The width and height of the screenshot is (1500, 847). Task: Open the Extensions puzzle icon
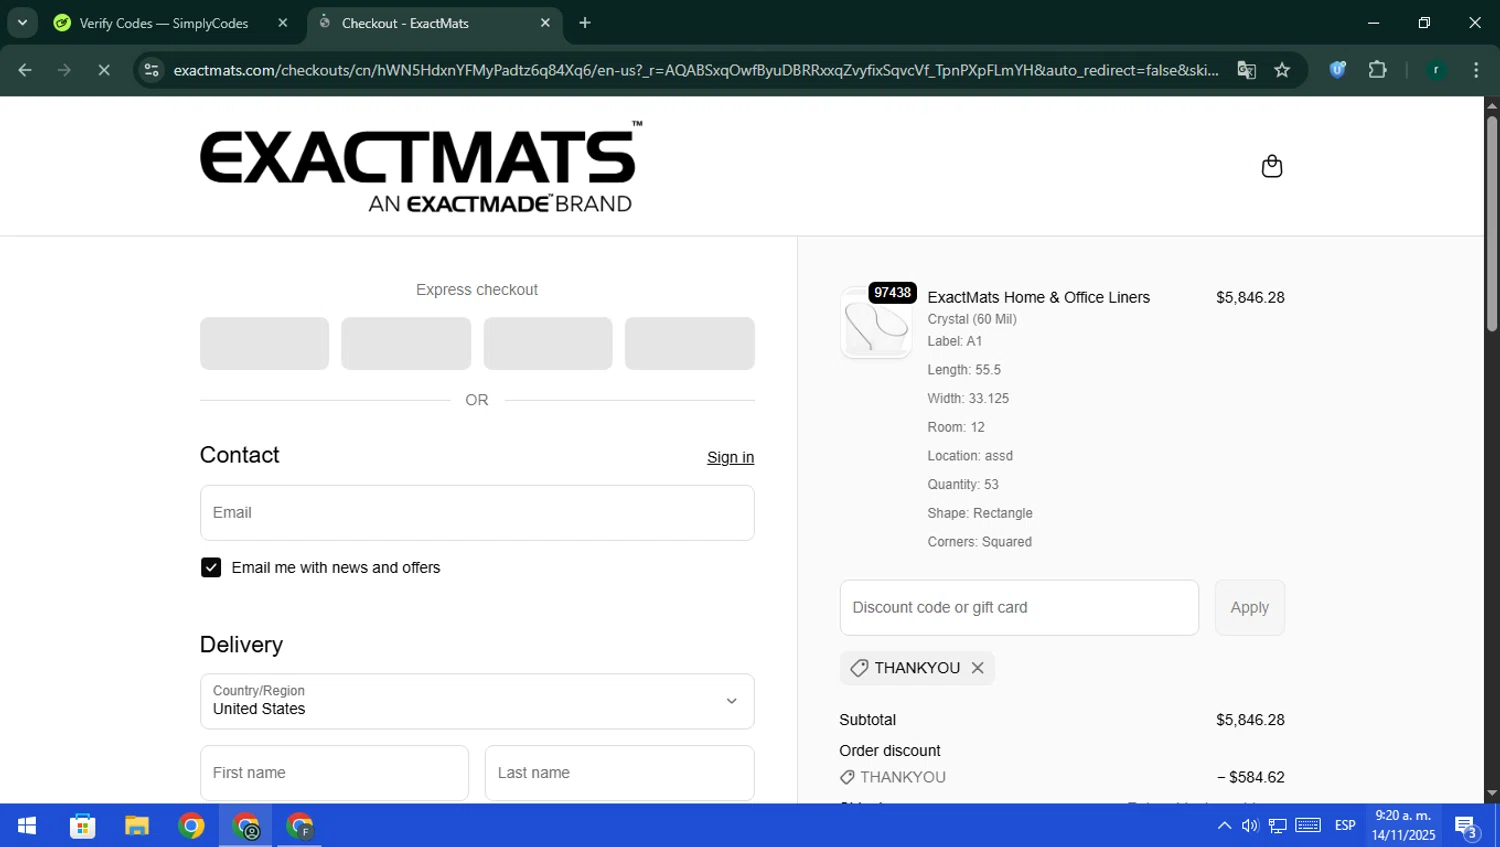1377,70
